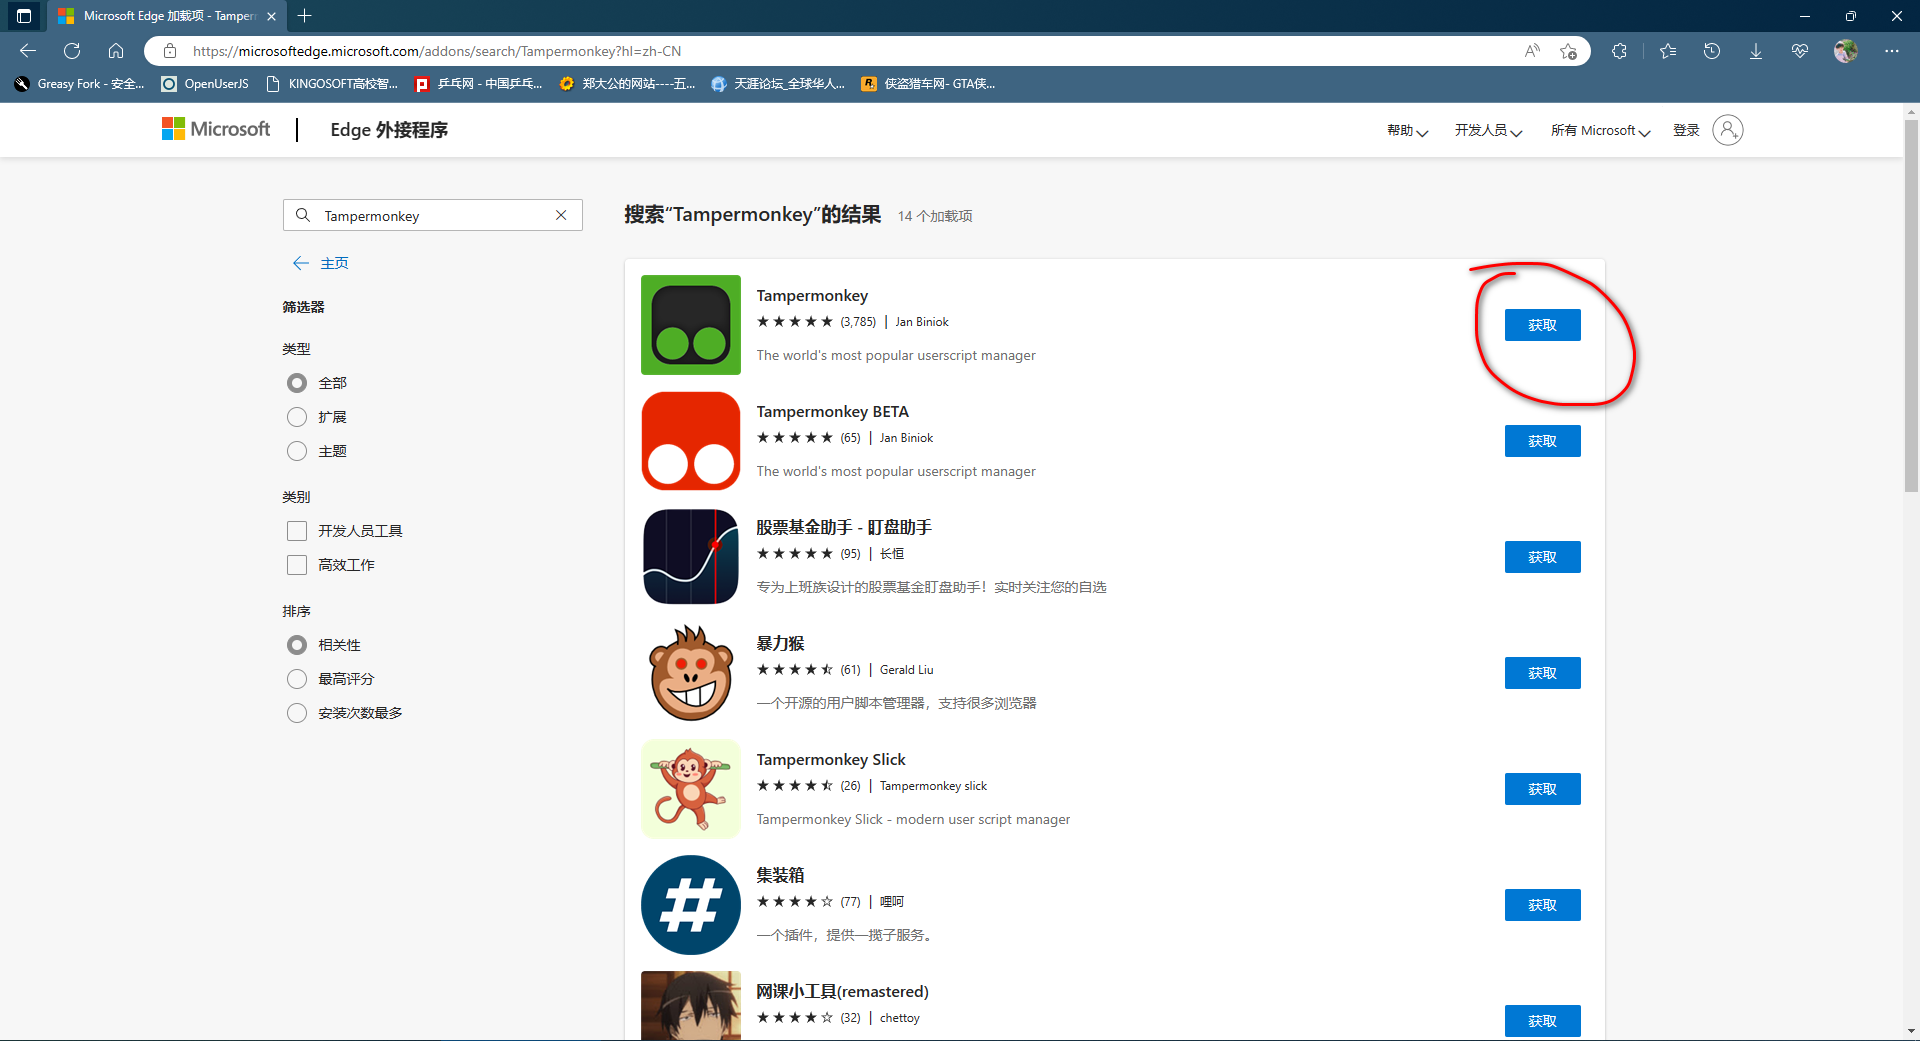
Task: Open the tab actions menu icon
Action: click(24, 16)
